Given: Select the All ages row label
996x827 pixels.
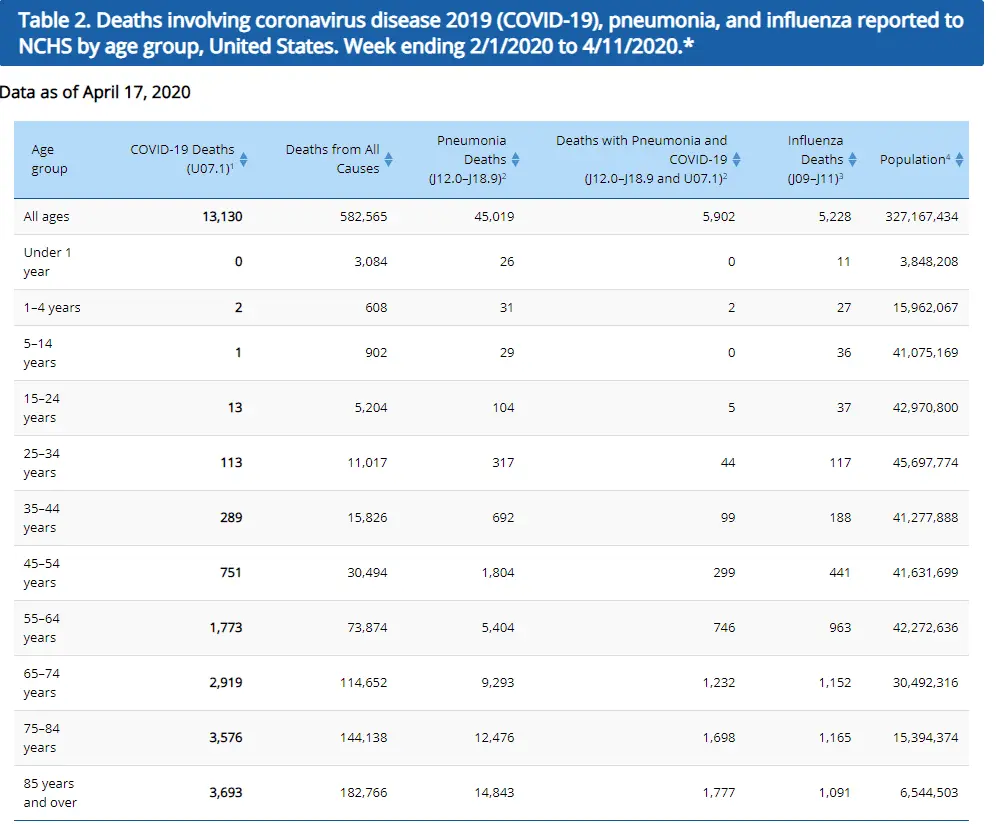Looking at the screenshot, I should [x=47, y=216].
